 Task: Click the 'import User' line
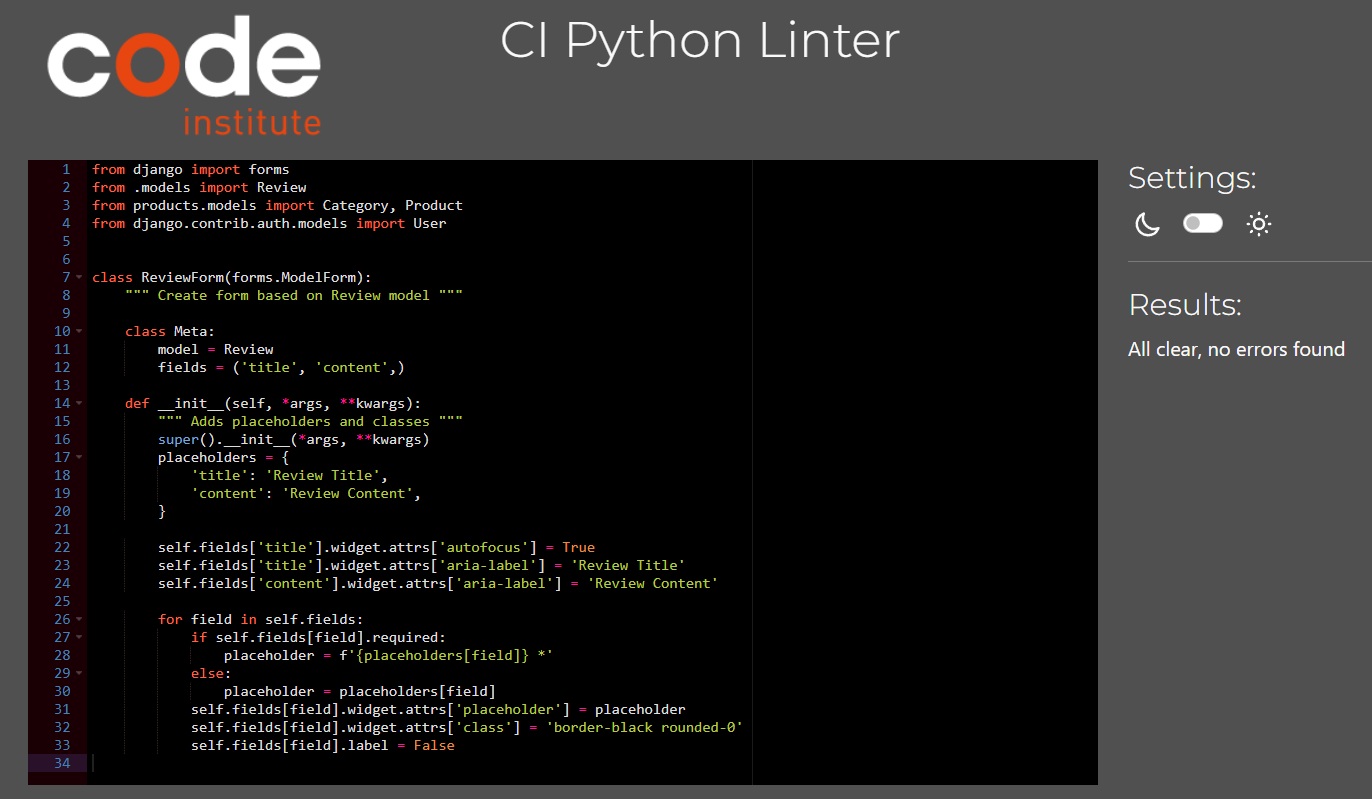[269, 223]
